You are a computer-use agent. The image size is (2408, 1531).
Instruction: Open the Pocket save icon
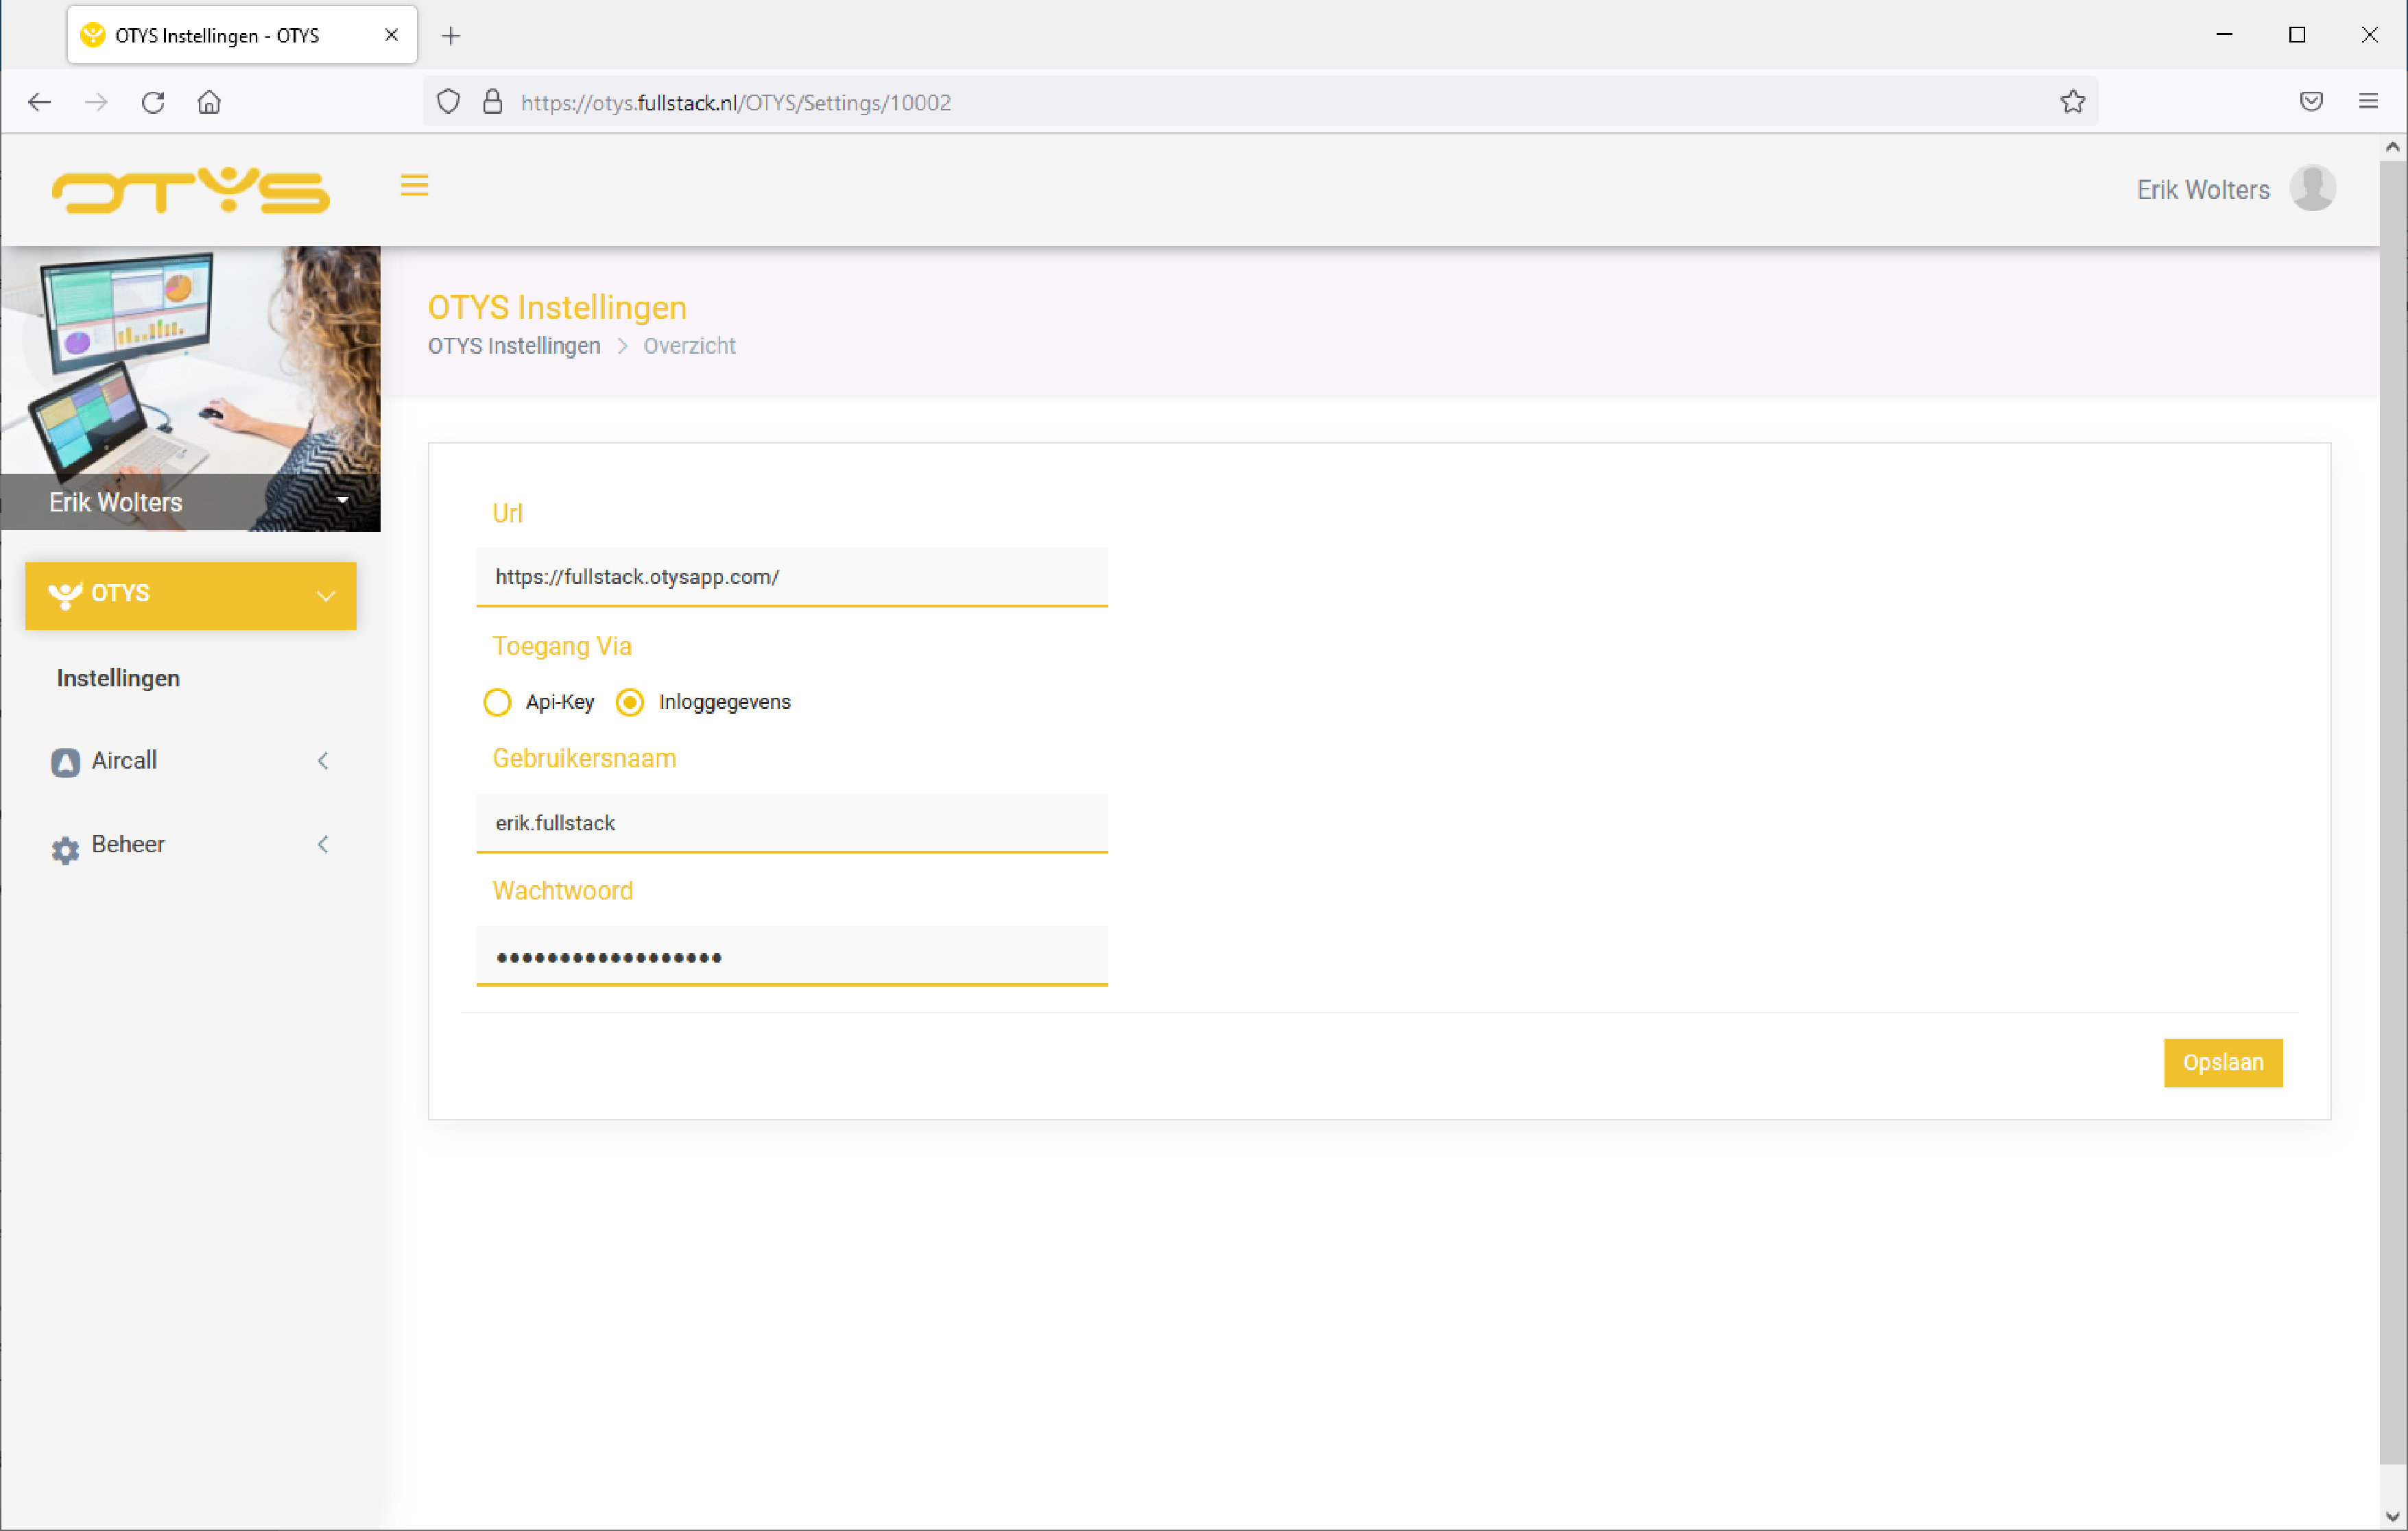(x=2311, y=102)
